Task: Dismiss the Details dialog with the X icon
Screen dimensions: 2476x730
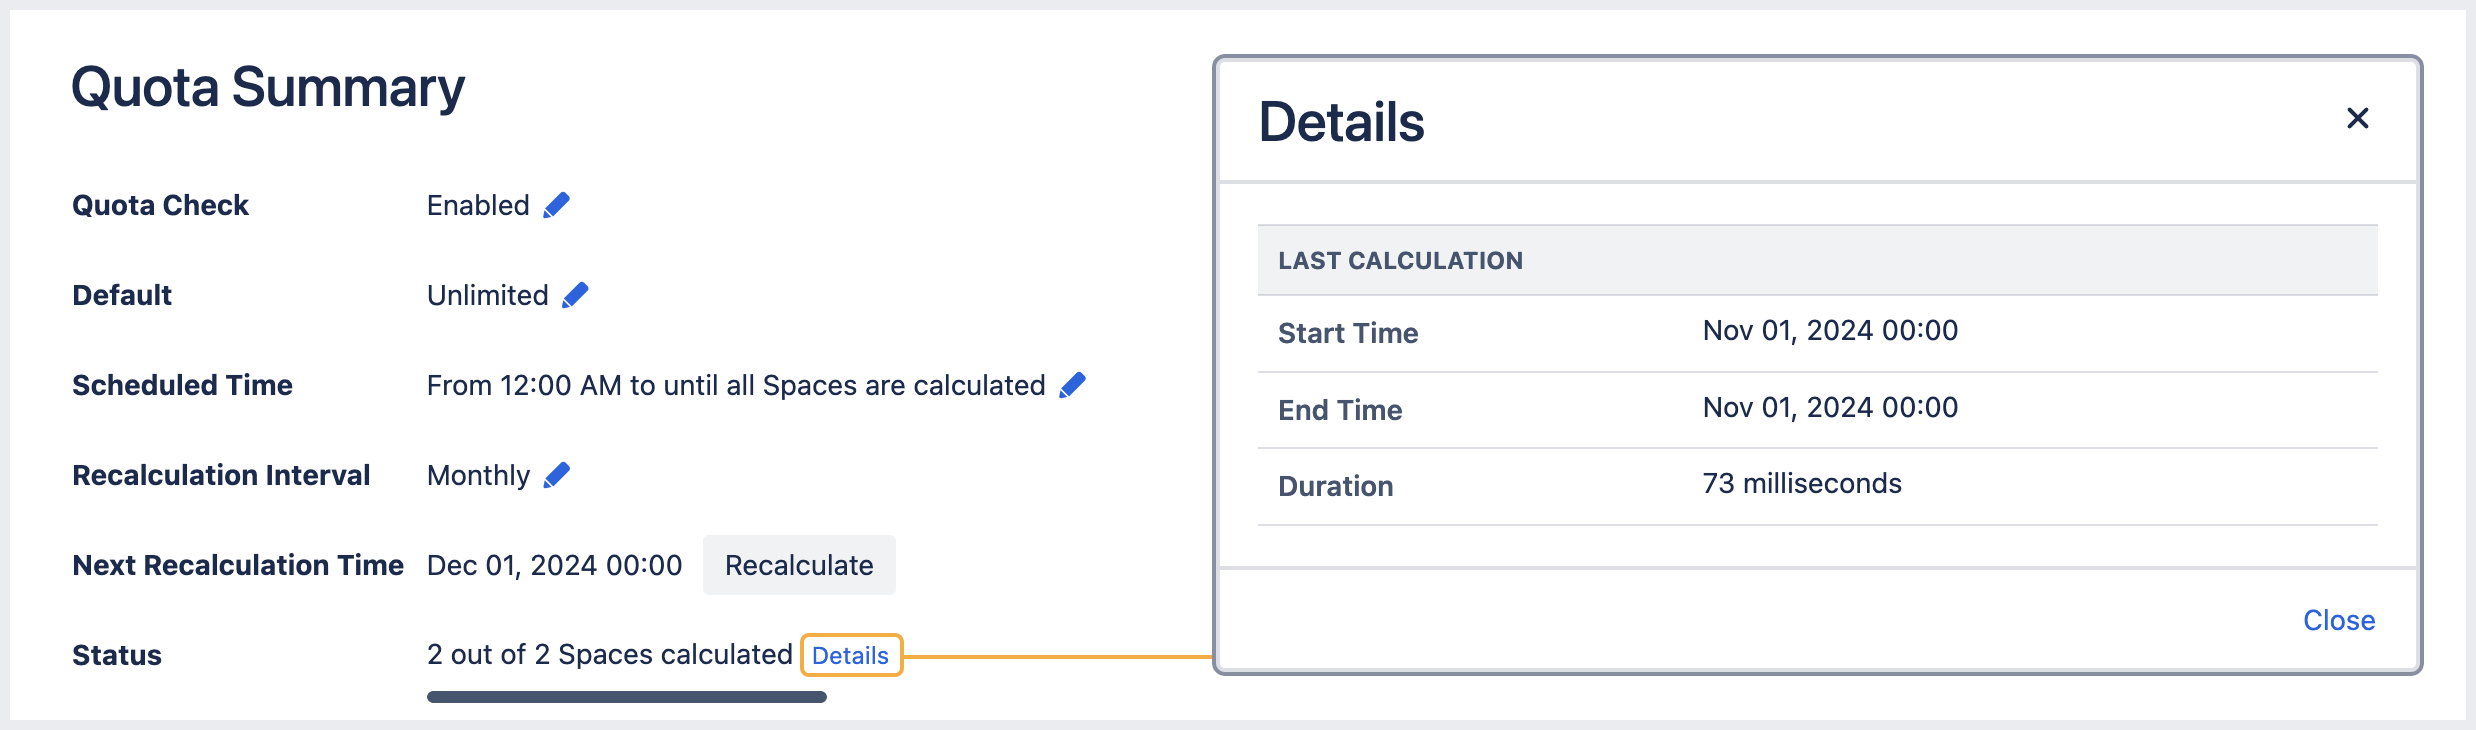Action: coord(2358,118)
